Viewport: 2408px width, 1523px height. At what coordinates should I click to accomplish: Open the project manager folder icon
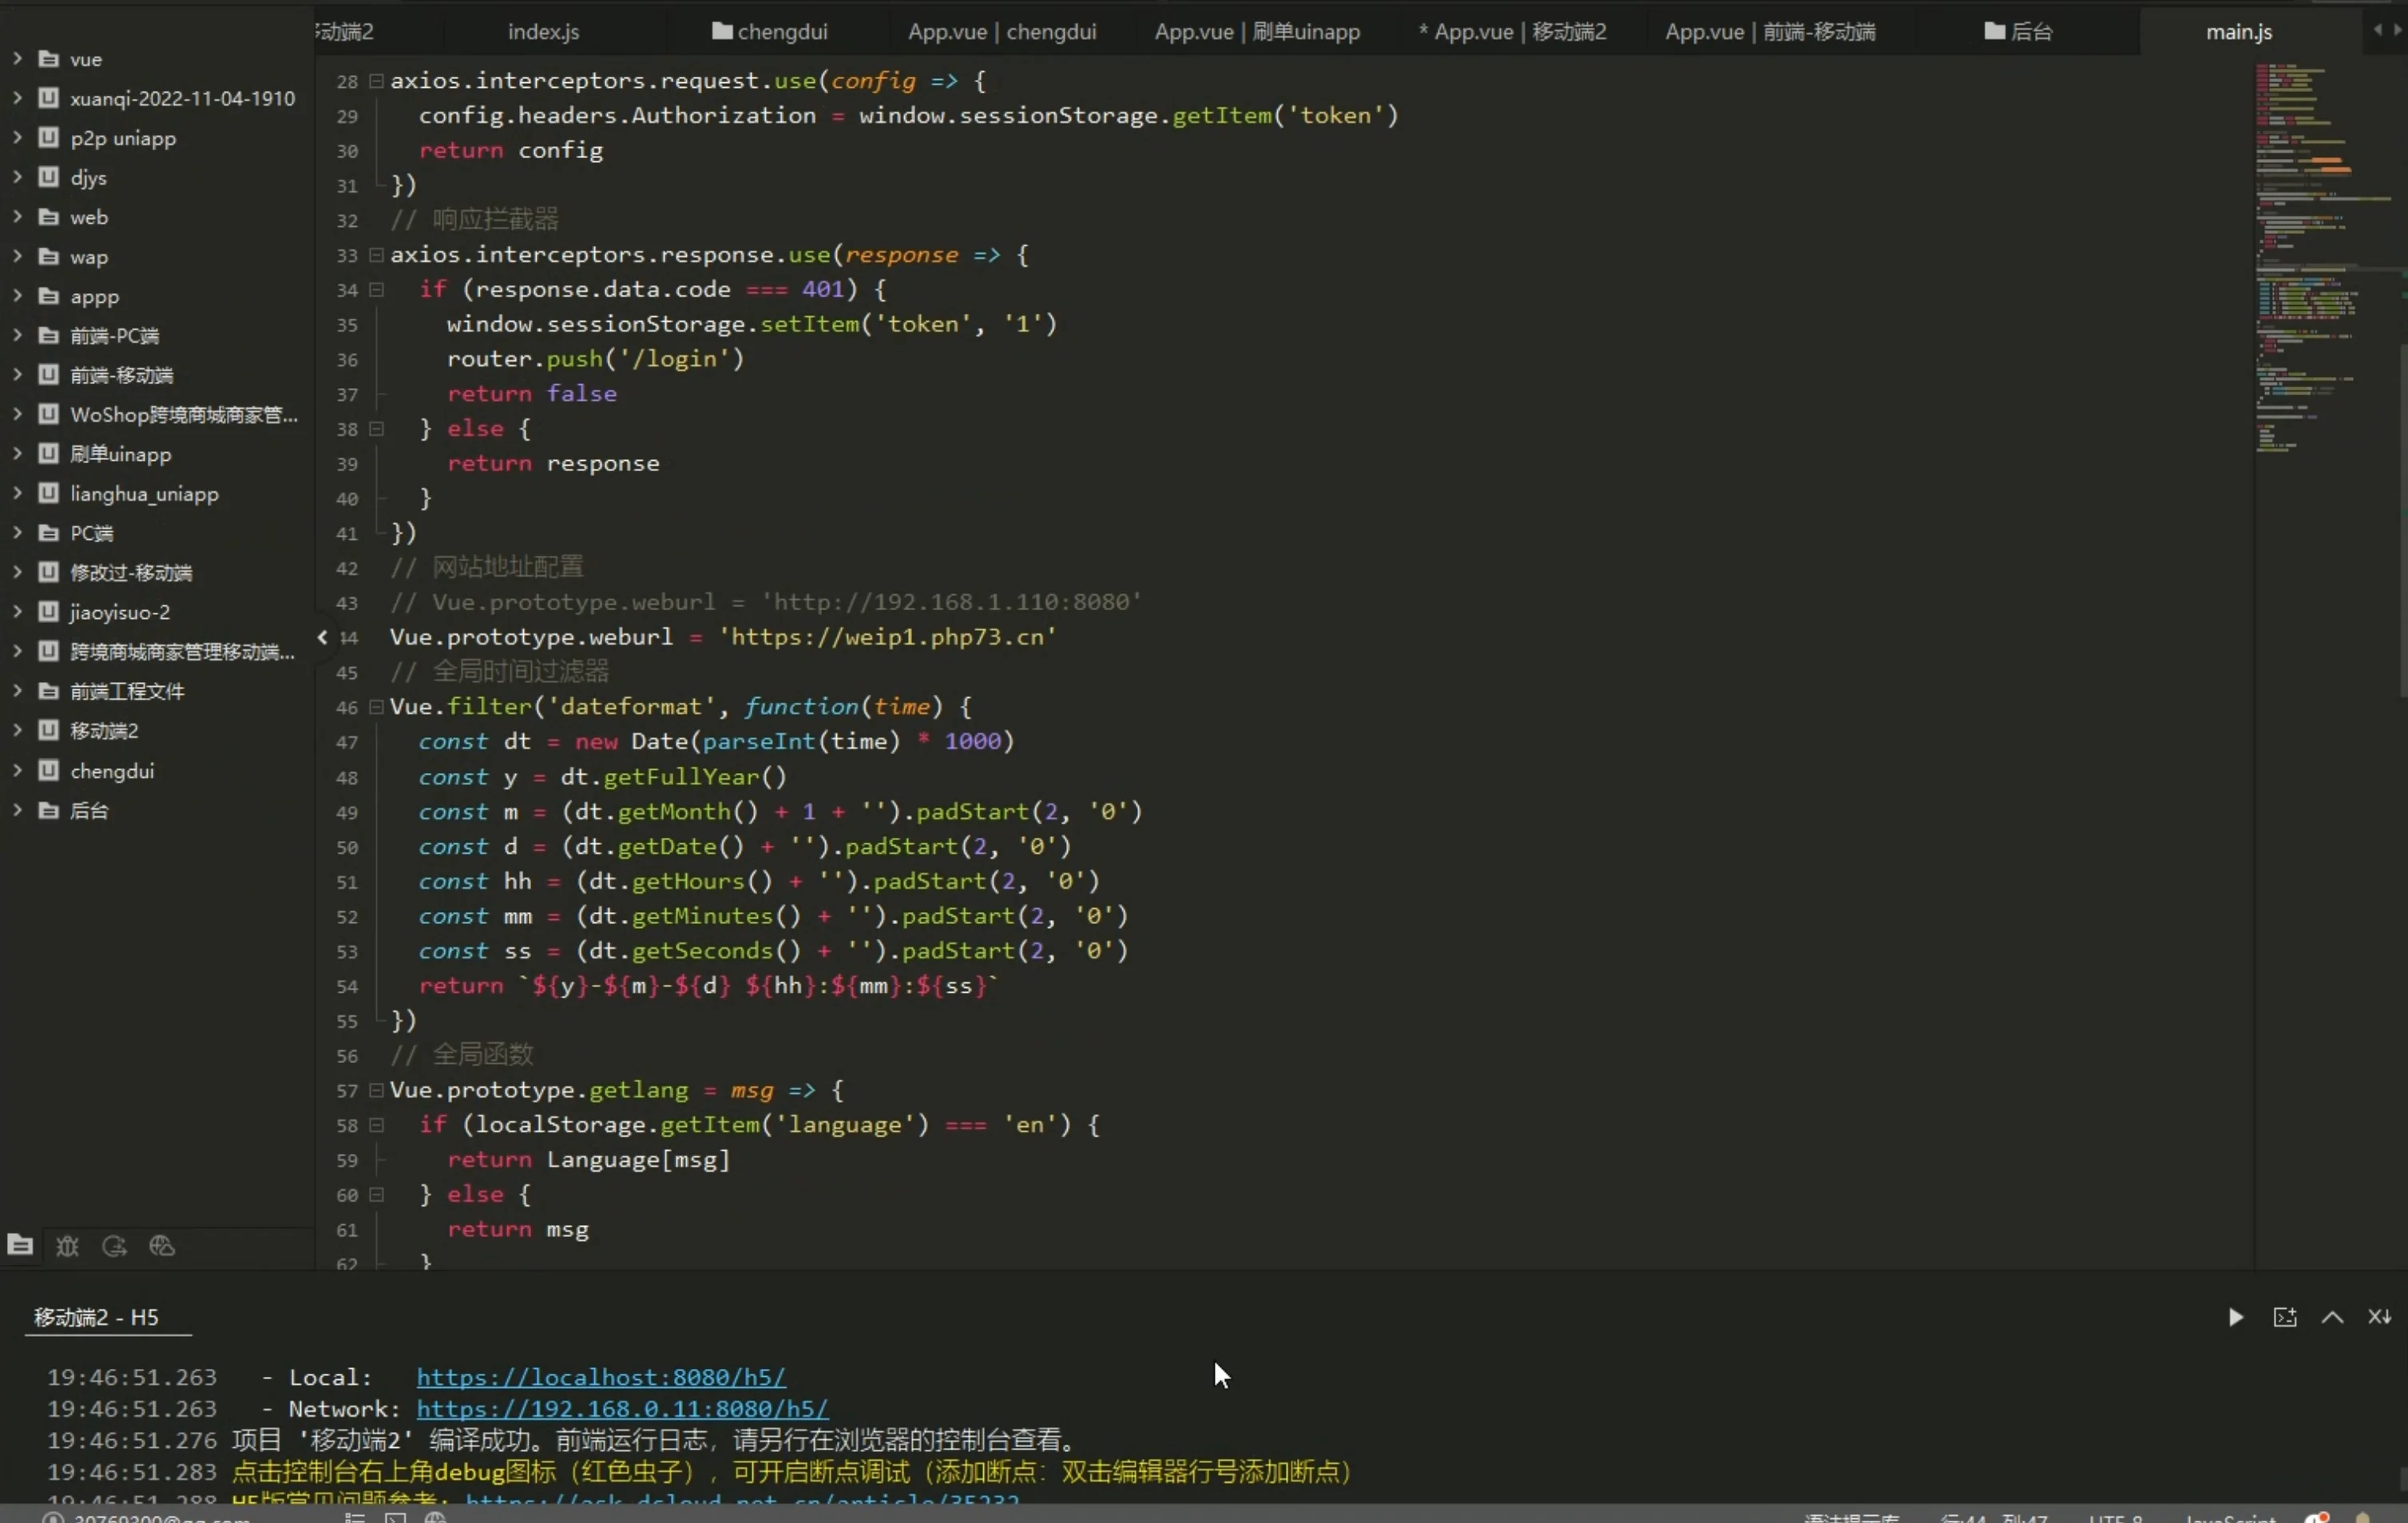tap(20, 1245)
